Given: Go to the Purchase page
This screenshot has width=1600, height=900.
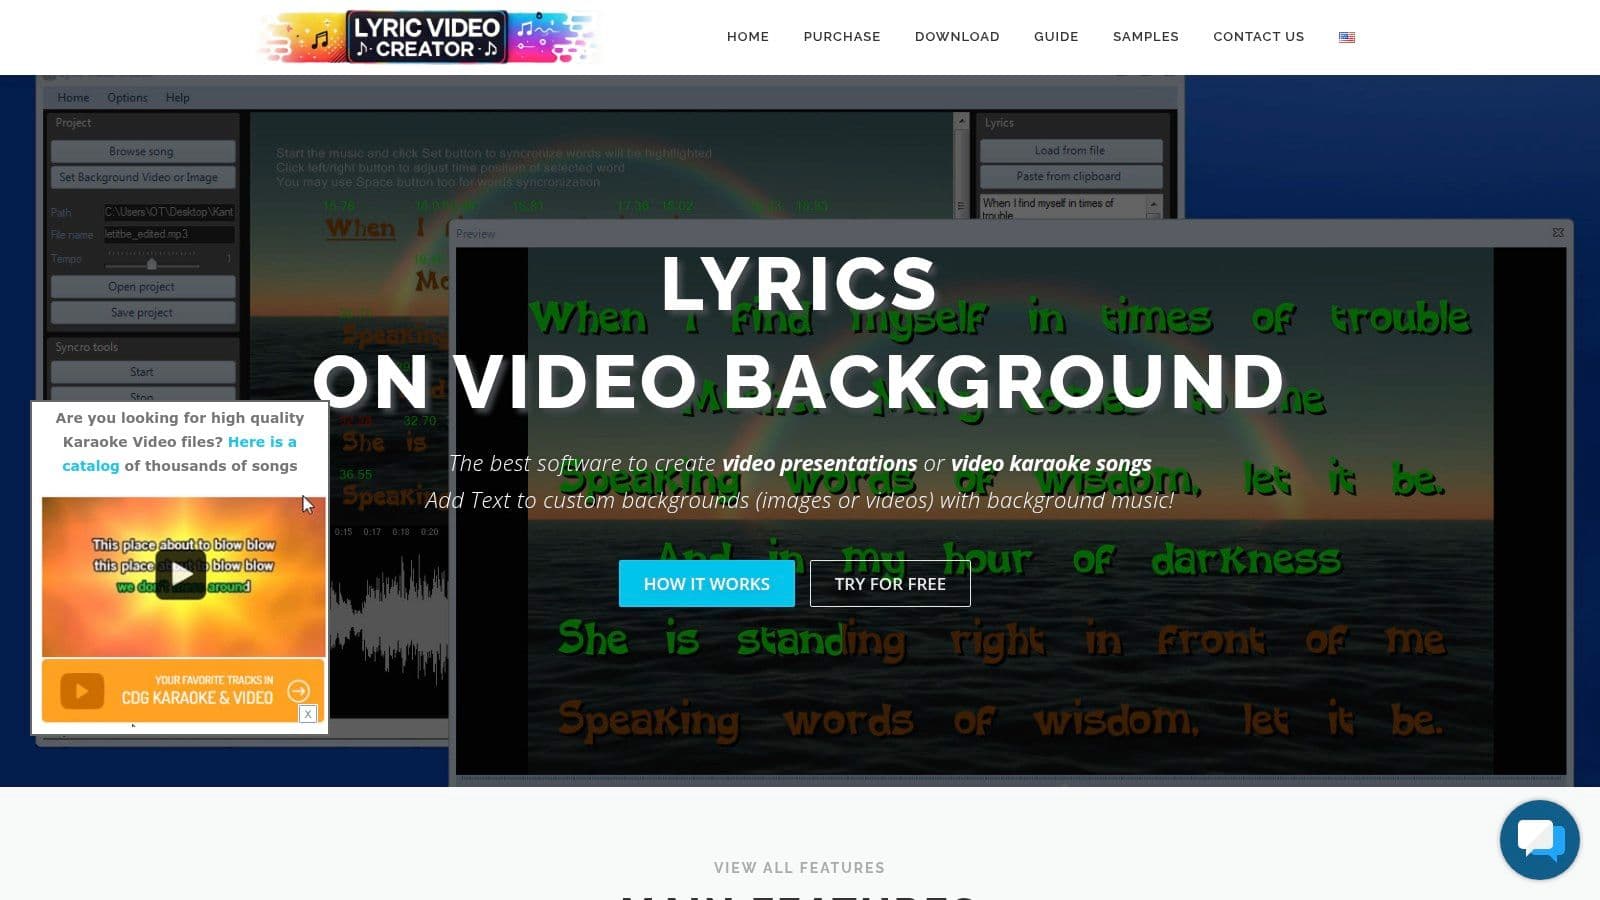Looking at the screenshot, I should (x=841, y=37).
